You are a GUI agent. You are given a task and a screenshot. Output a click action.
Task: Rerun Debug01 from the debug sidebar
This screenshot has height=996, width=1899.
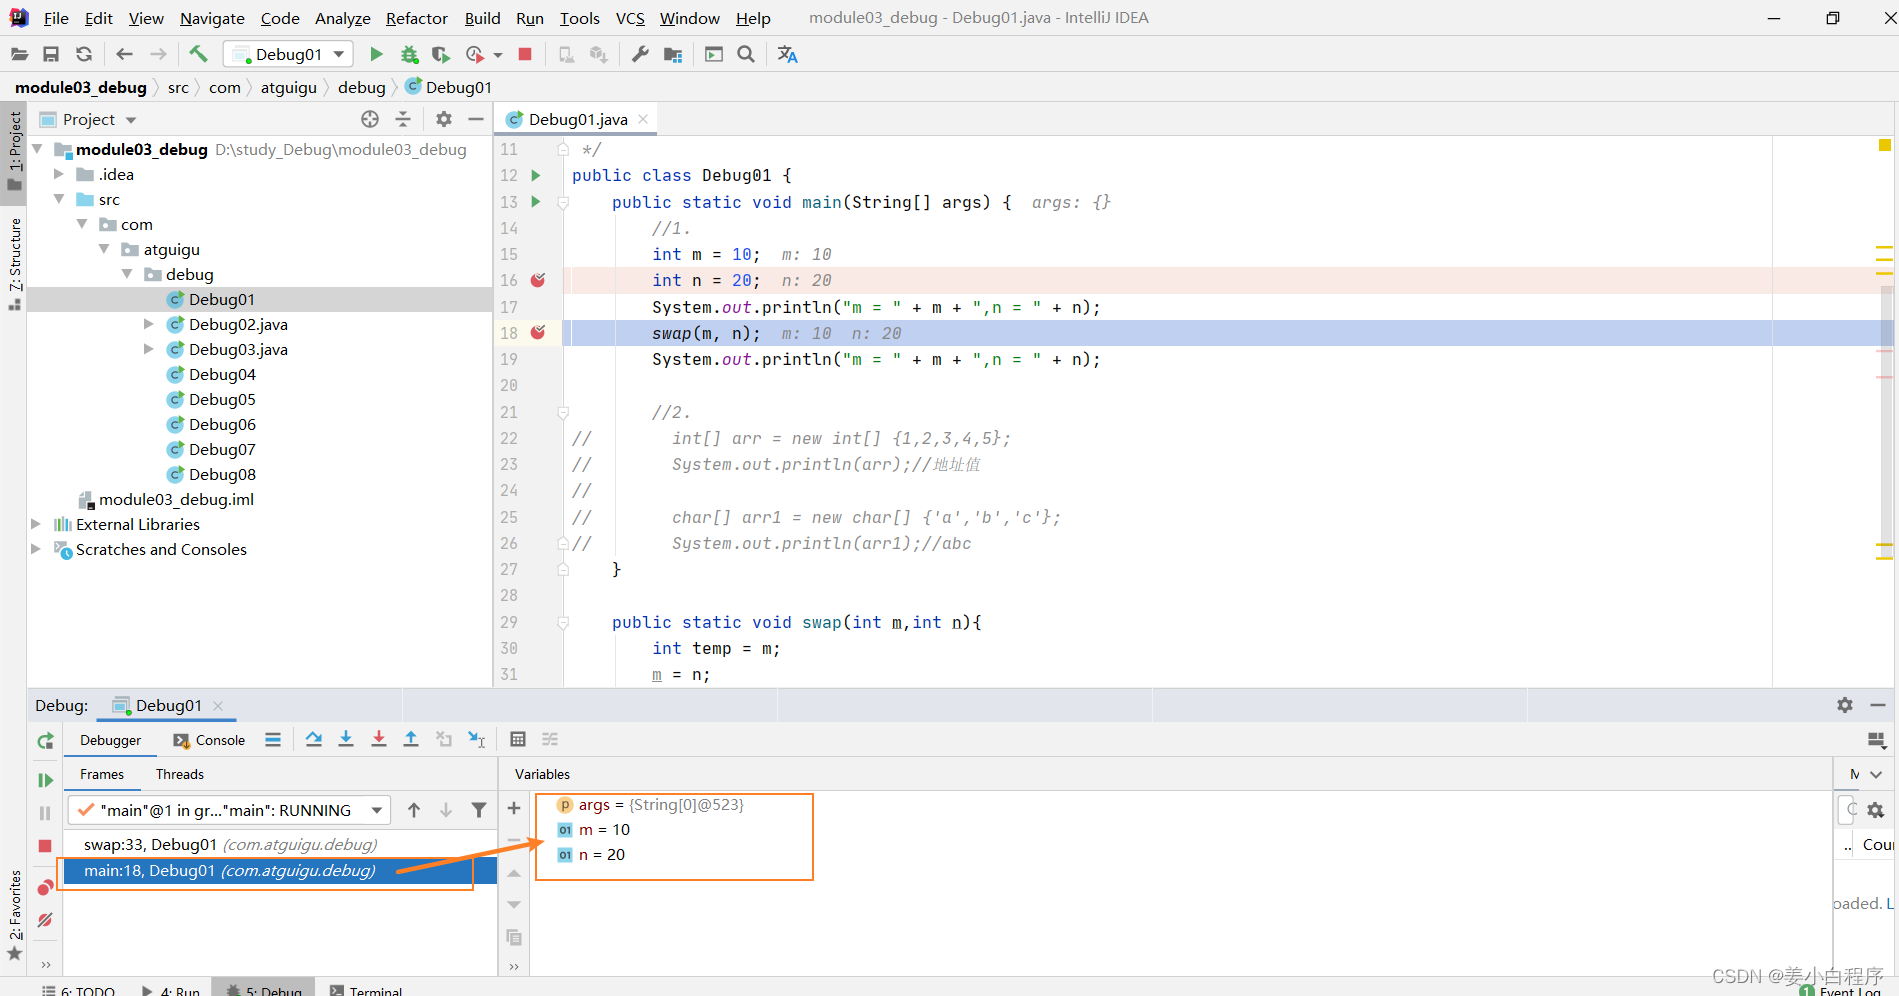click(x=45, y=741)
